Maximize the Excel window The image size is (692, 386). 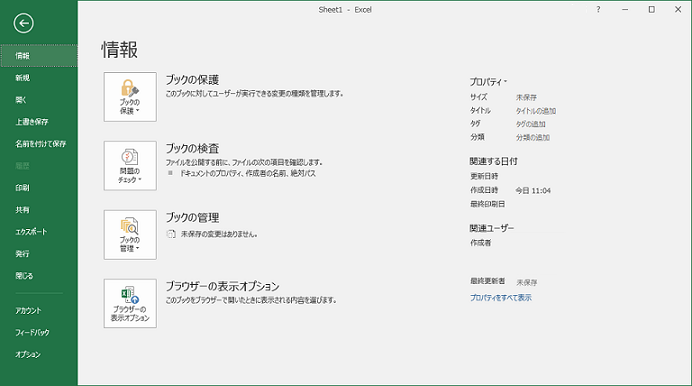[x=651, y=9]
